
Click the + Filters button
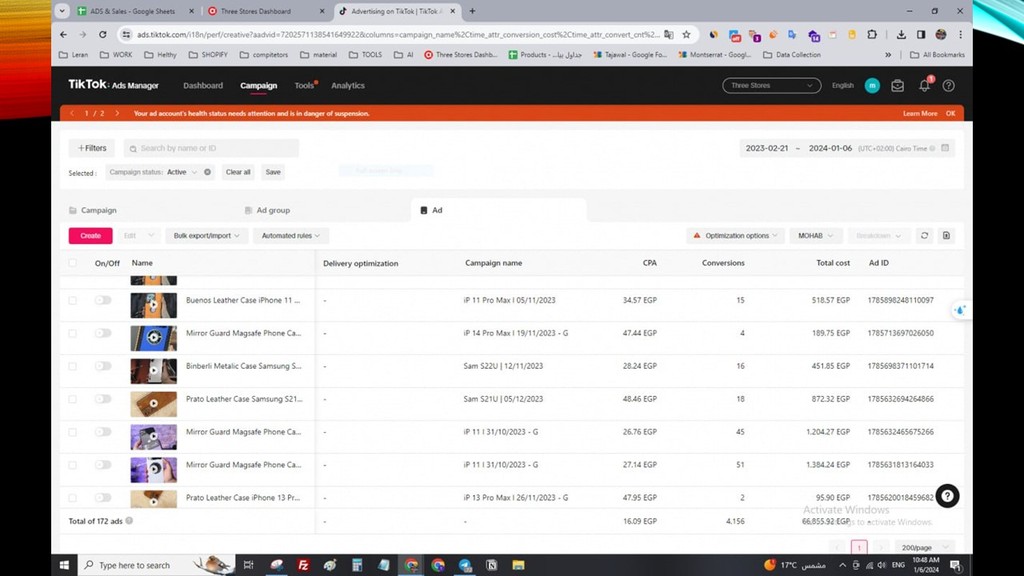(92, 148)
